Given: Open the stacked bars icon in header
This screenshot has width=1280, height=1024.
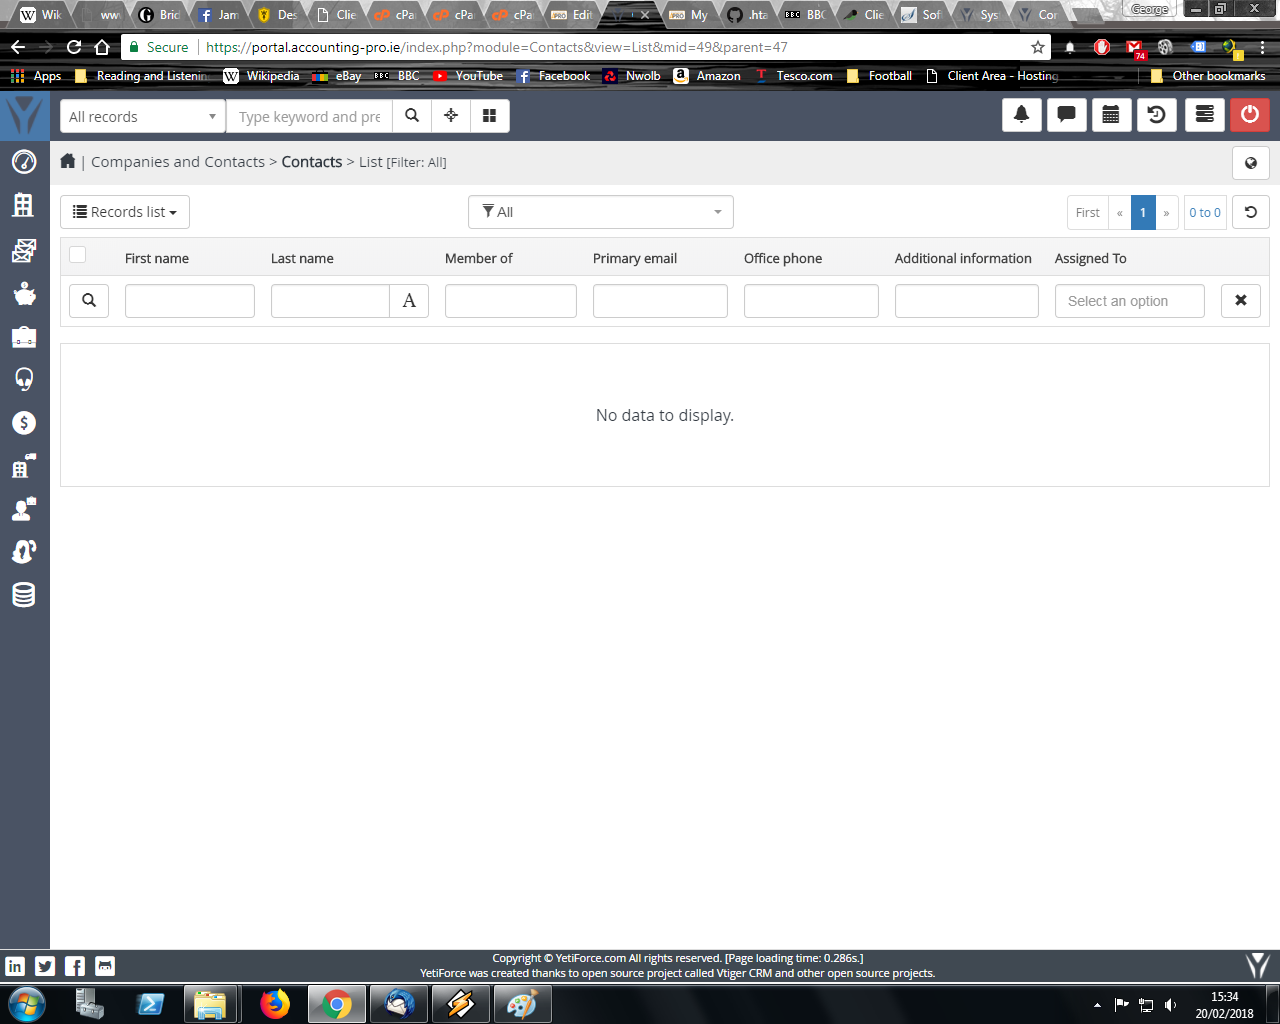Looking at the screenshot, I should coord(1205,115).
